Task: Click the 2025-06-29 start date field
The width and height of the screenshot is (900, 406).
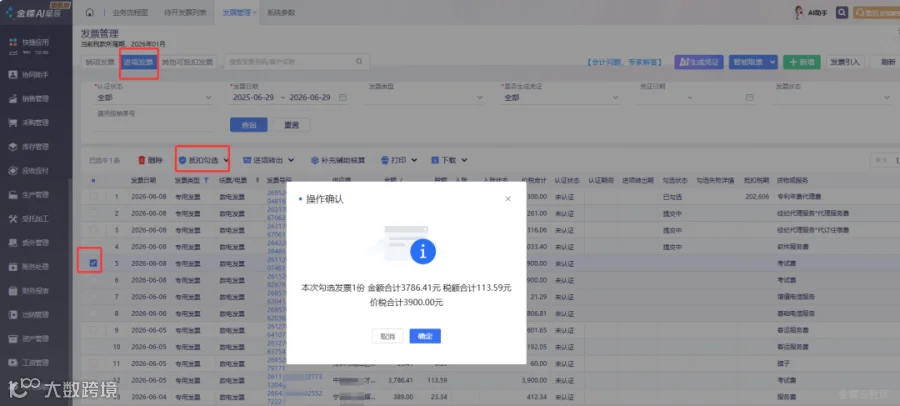Action: 253,98
